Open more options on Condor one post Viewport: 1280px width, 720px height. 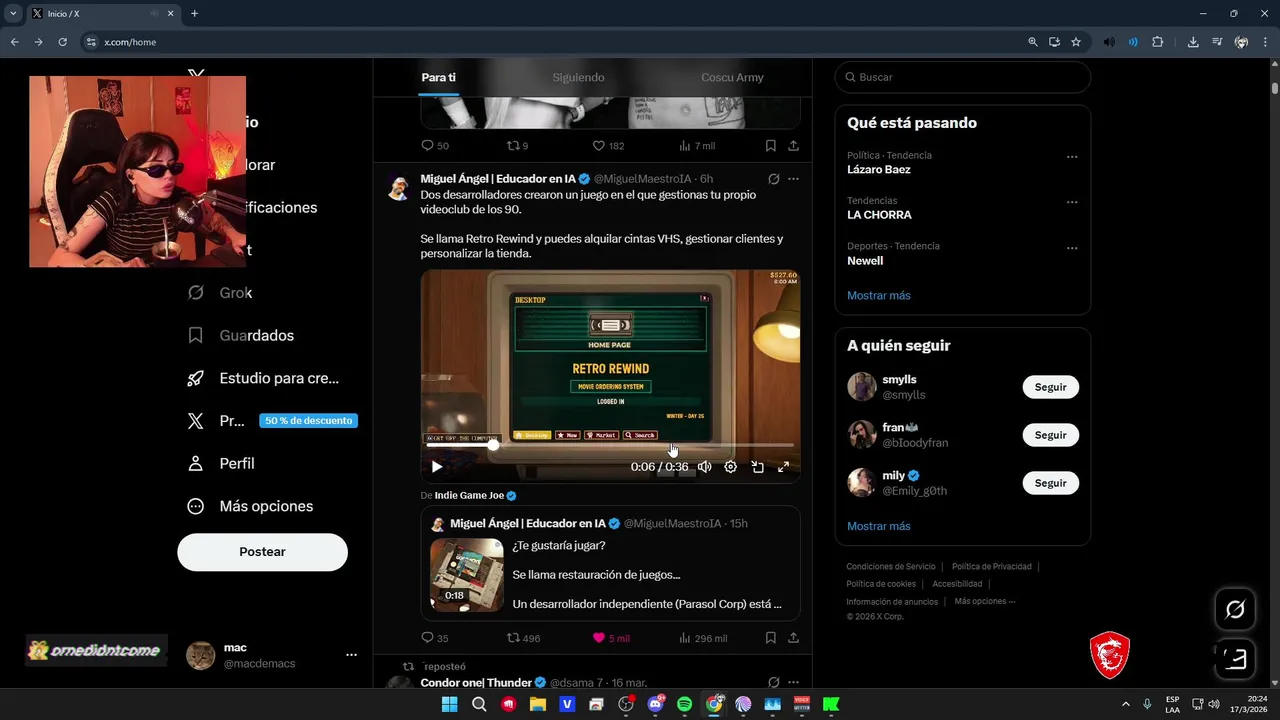click(x=793, y=682)
